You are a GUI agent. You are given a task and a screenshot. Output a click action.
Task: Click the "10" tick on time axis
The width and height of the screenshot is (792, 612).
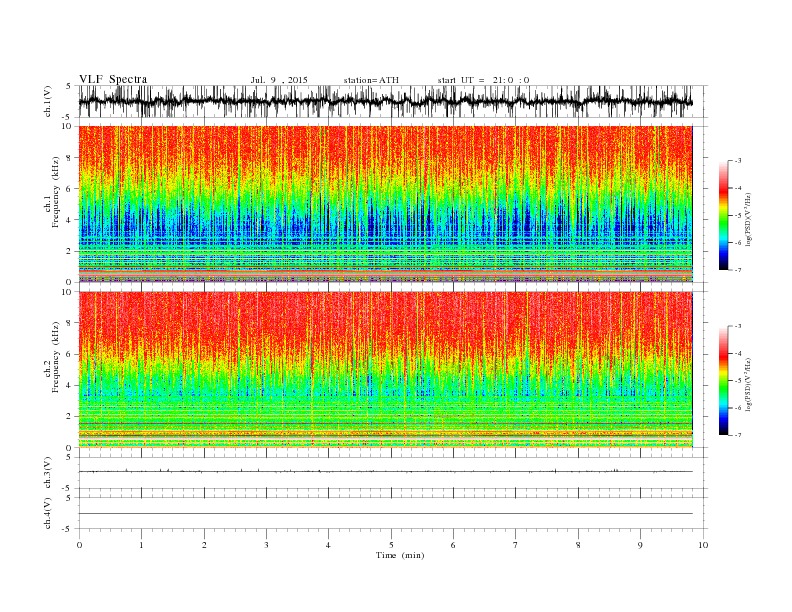(x=703, y=545)
